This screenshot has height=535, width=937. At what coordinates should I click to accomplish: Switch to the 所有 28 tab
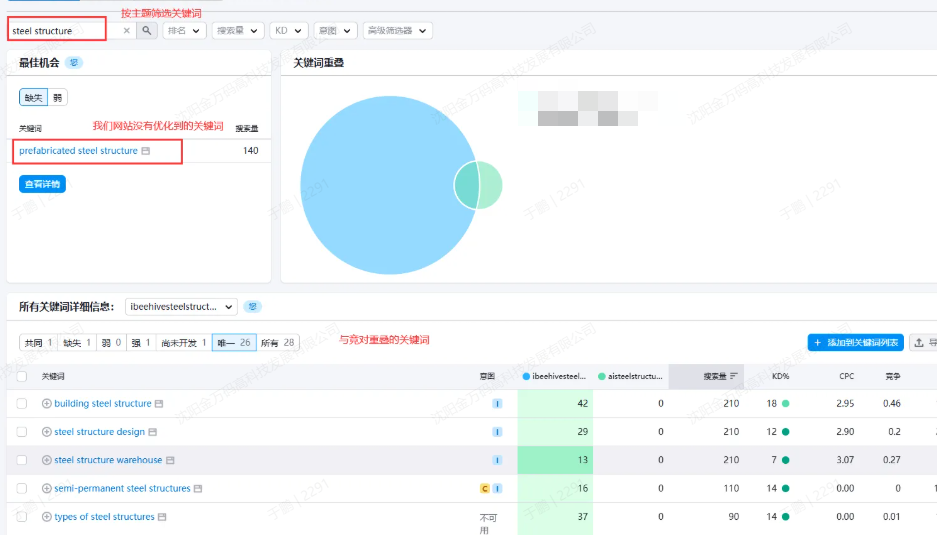(x=278, y=343)
